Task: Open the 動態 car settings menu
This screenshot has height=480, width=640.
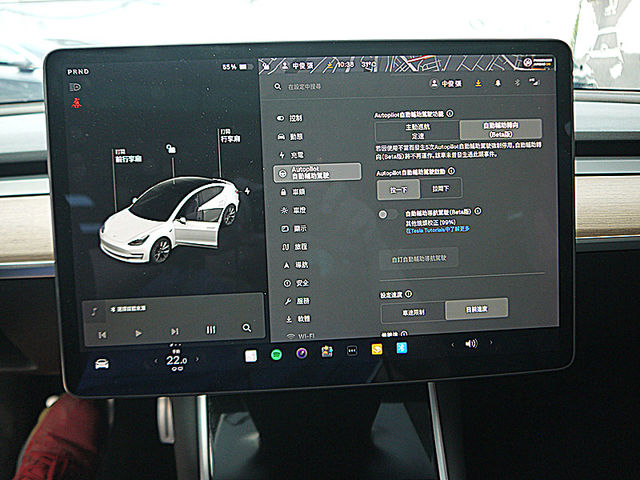Action: tap(290, 136)
